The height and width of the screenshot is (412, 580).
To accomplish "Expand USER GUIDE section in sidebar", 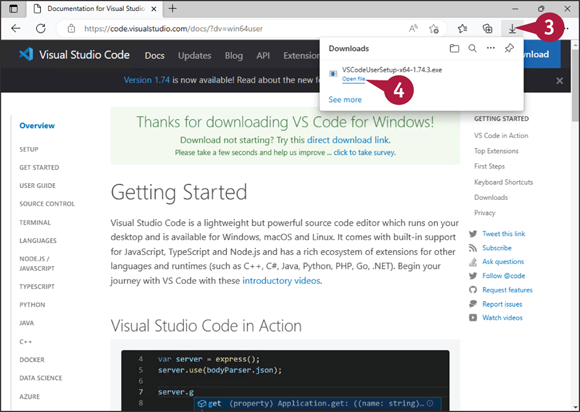I will (37, 186).
